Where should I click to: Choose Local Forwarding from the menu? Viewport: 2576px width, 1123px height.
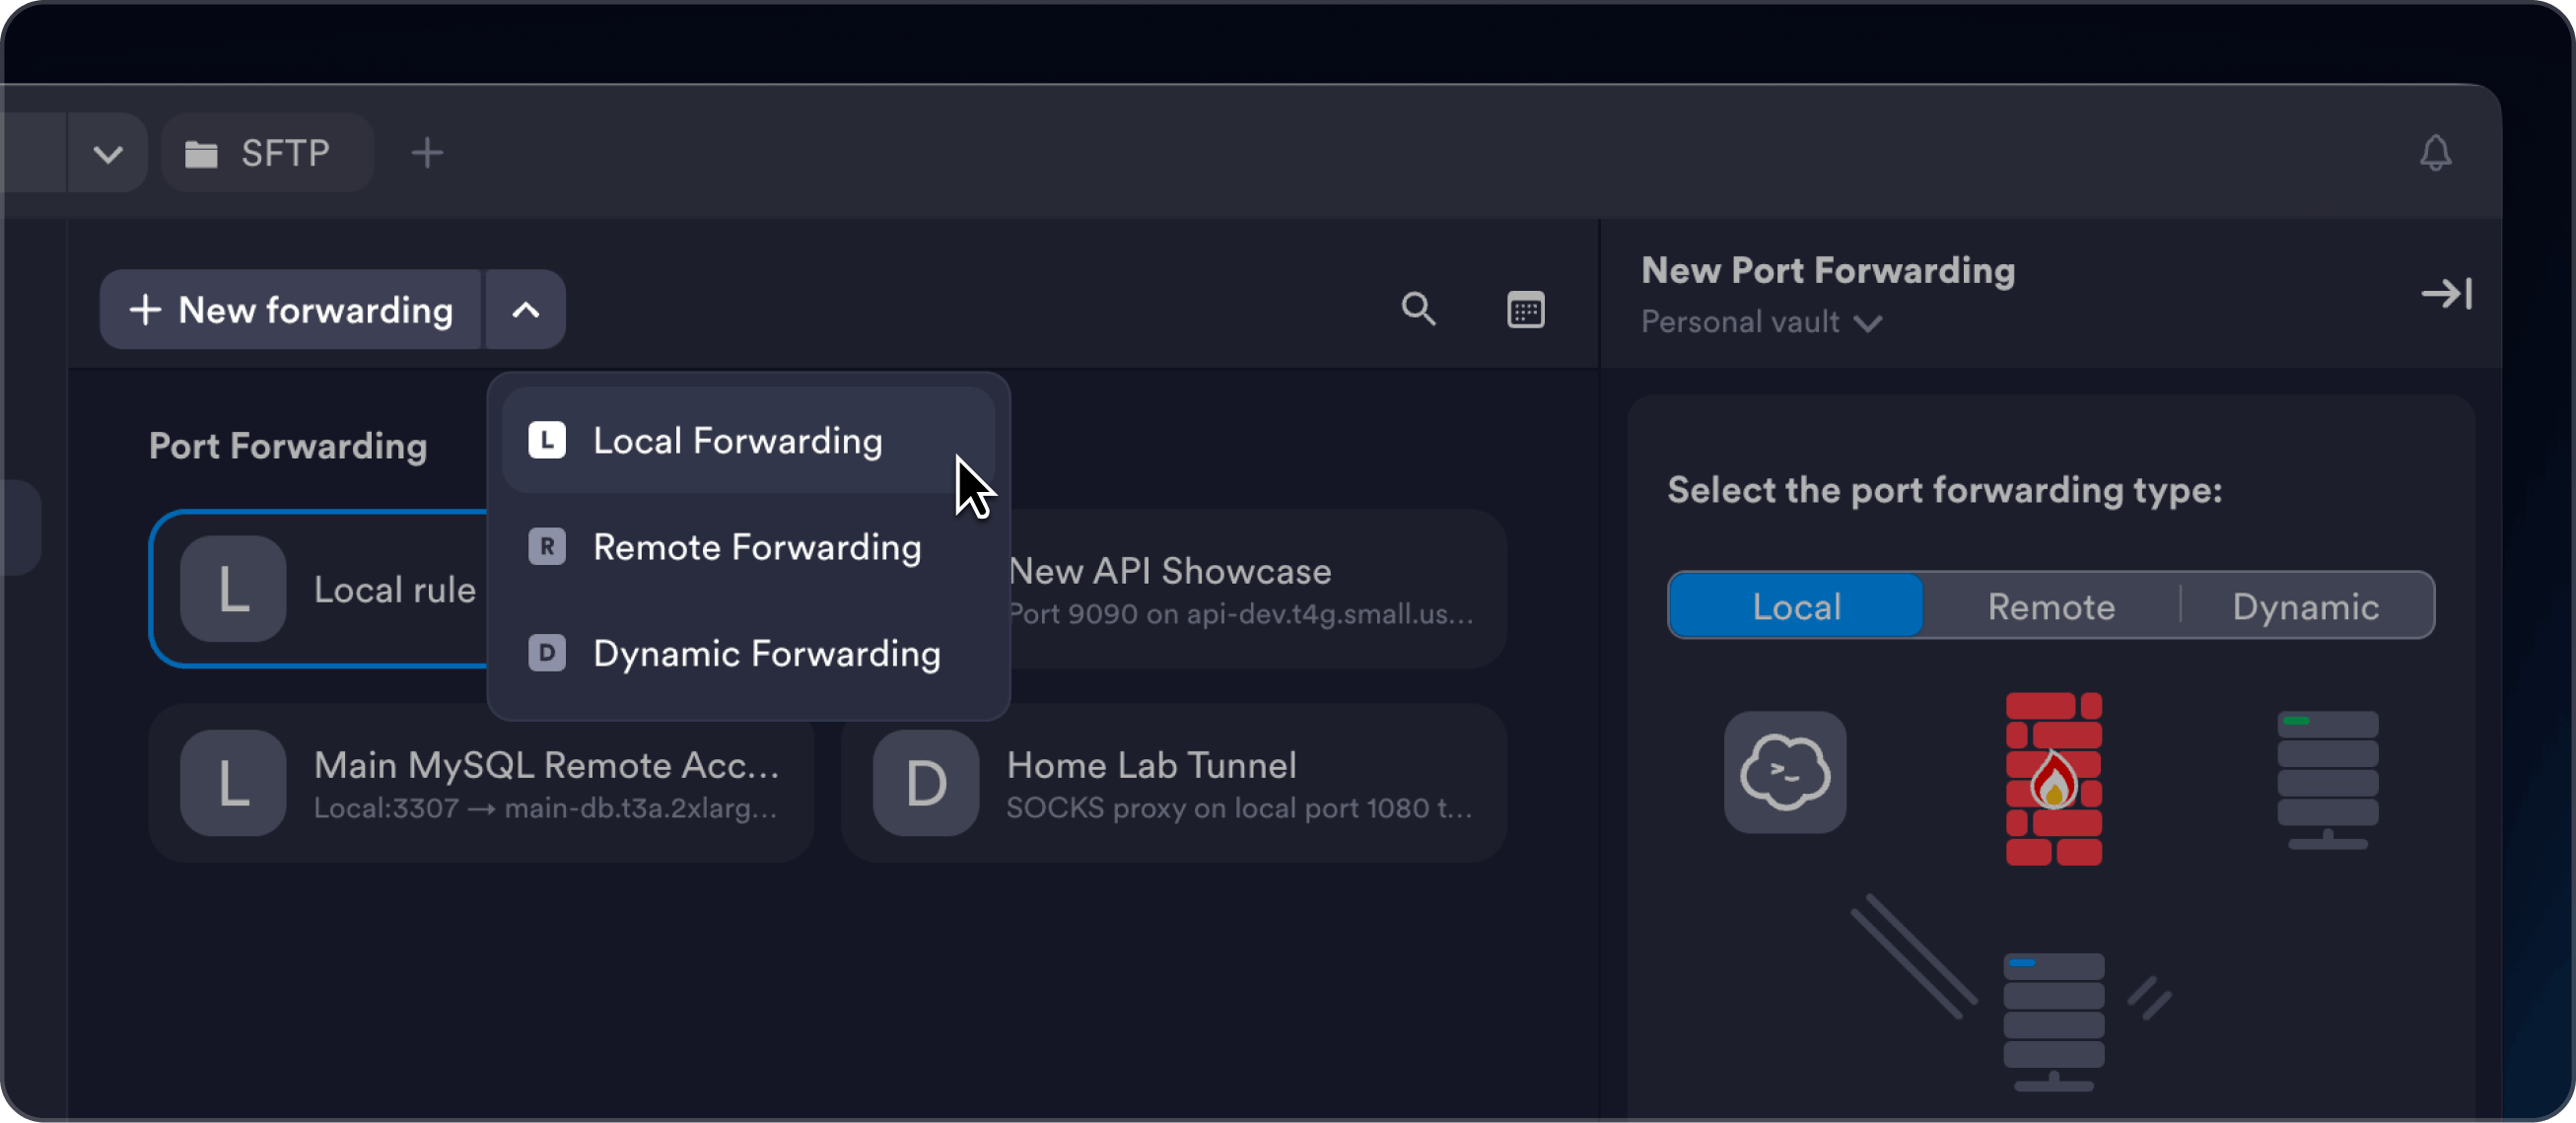click(x=748, y=441)
